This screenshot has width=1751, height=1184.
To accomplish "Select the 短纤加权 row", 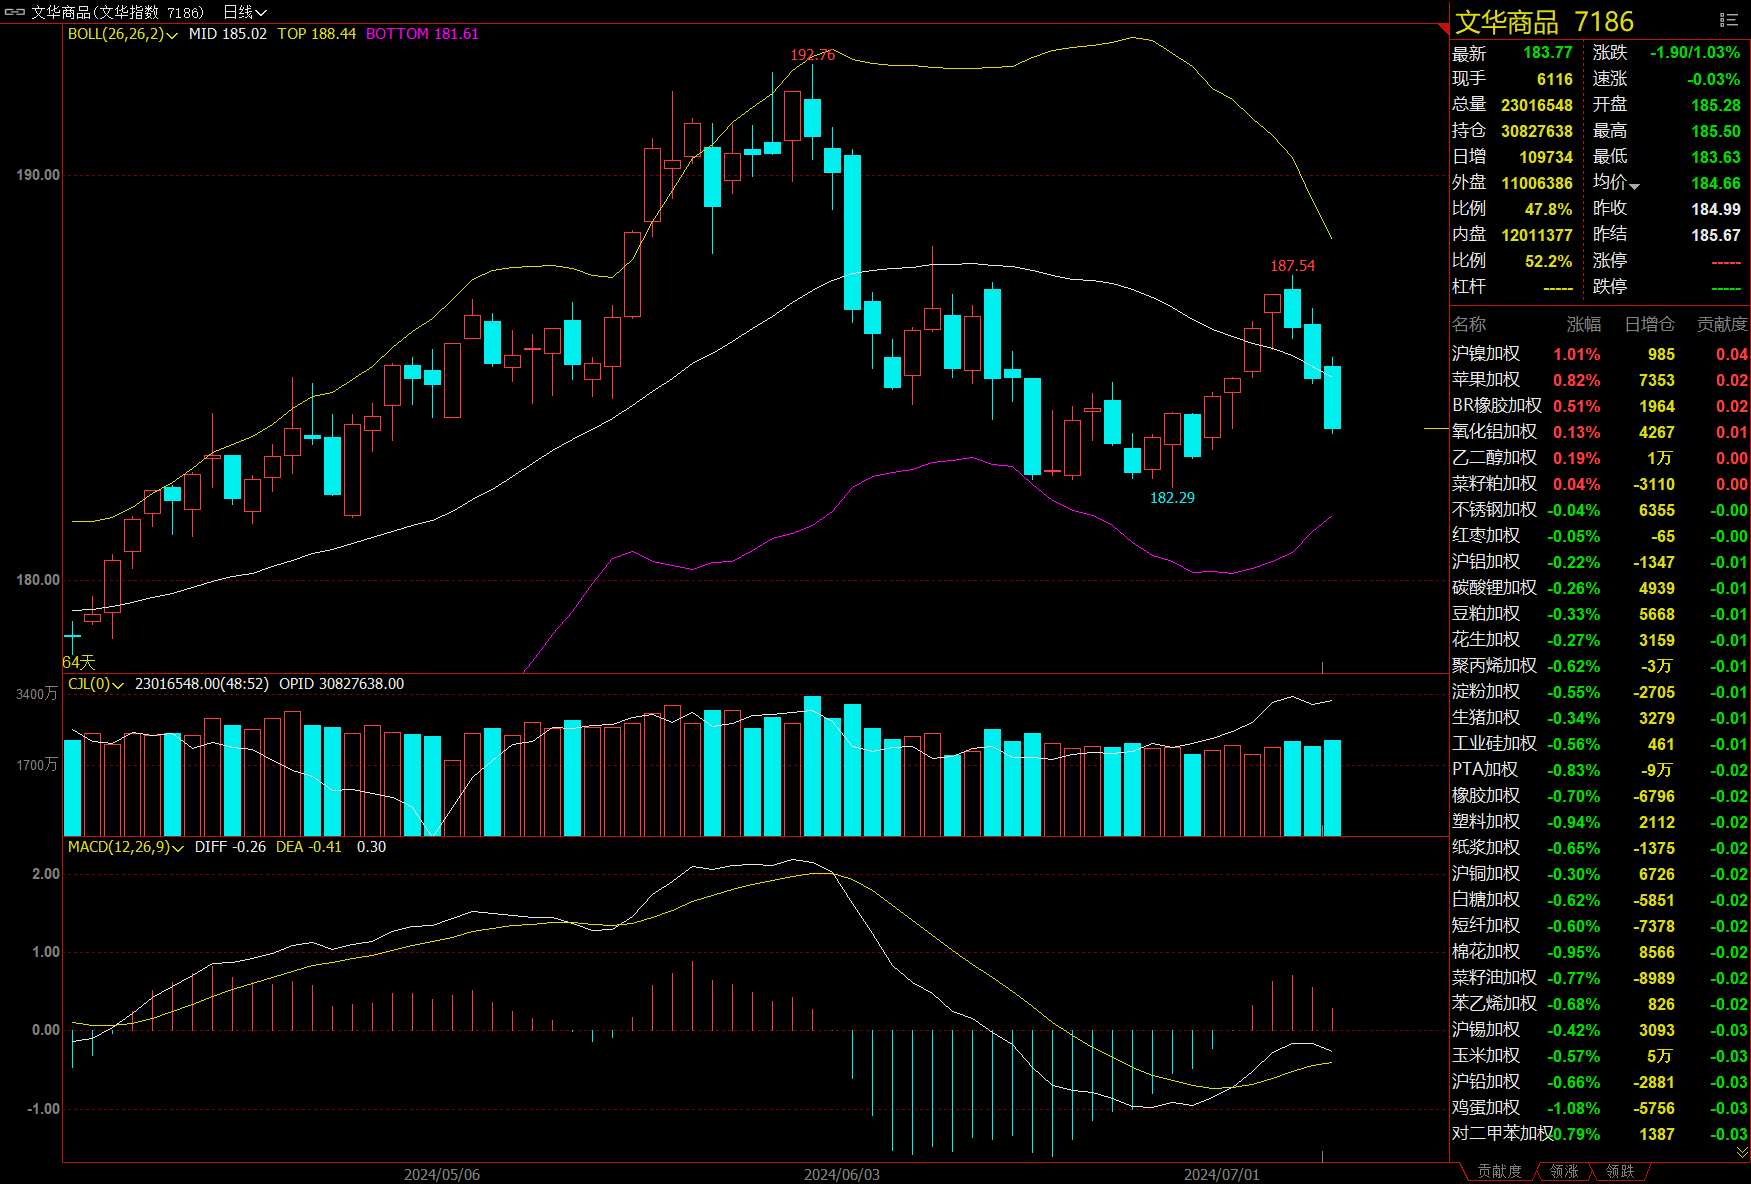I will (1600, 926).
